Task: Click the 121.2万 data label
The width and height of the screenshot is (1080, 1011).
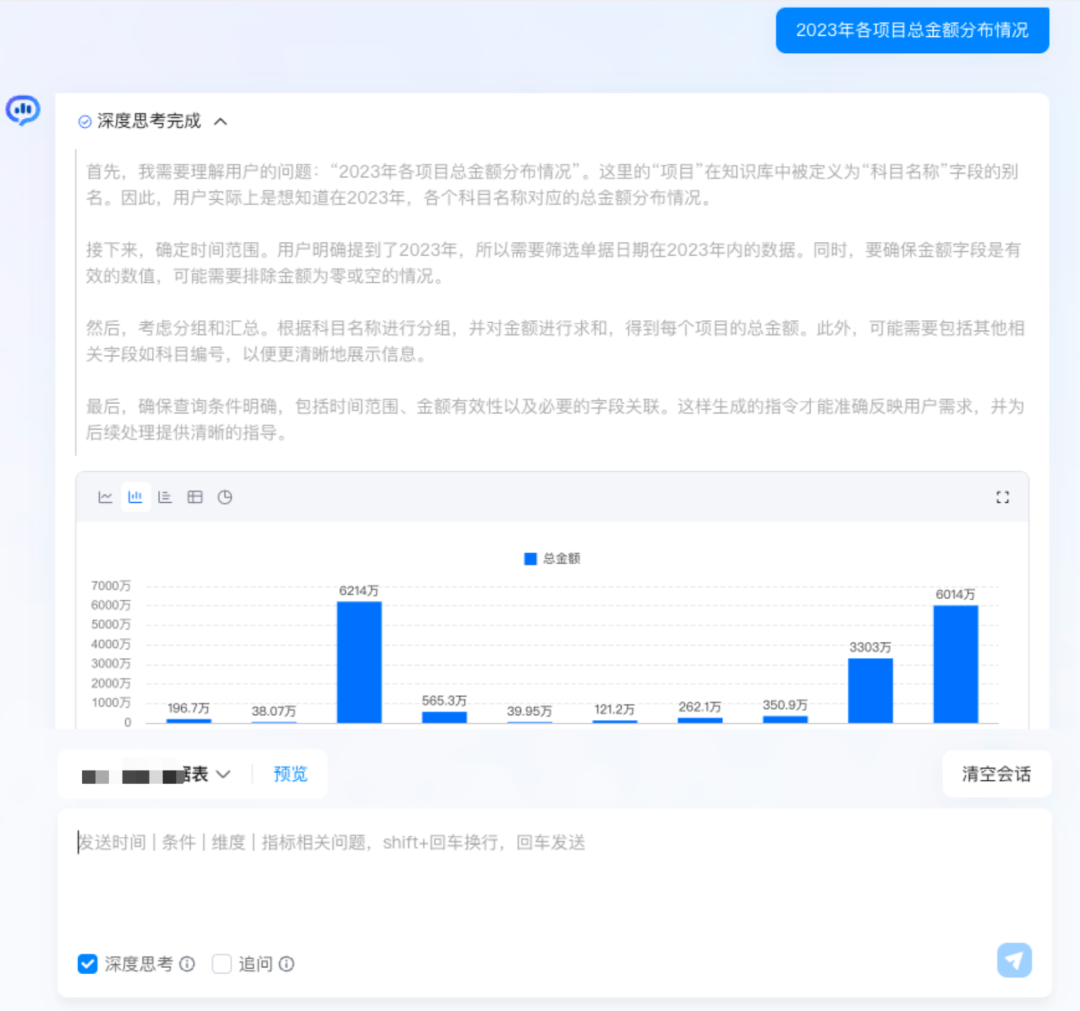Action: coord(614,709)
